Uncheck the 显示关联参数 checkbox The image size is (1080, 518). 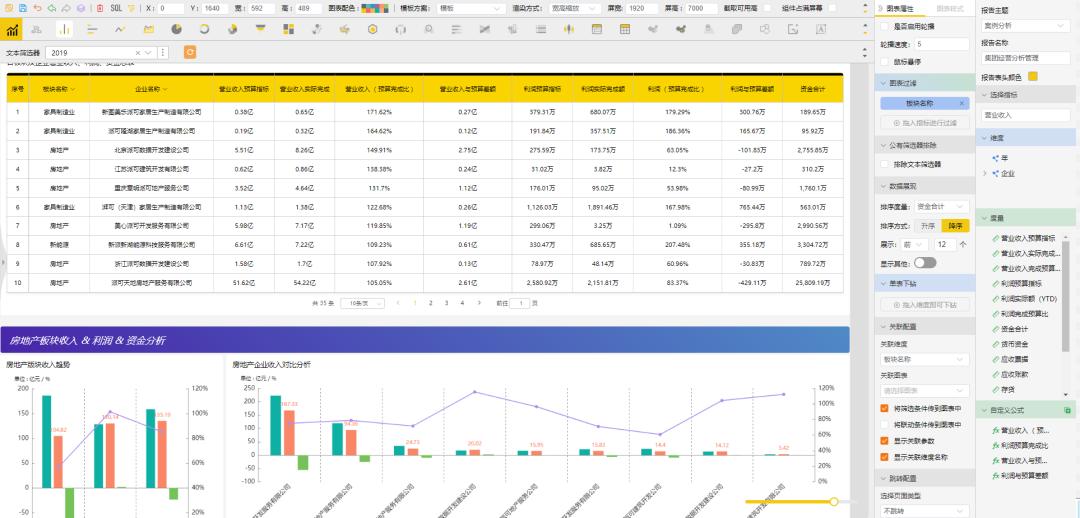[x=885, y=441]
